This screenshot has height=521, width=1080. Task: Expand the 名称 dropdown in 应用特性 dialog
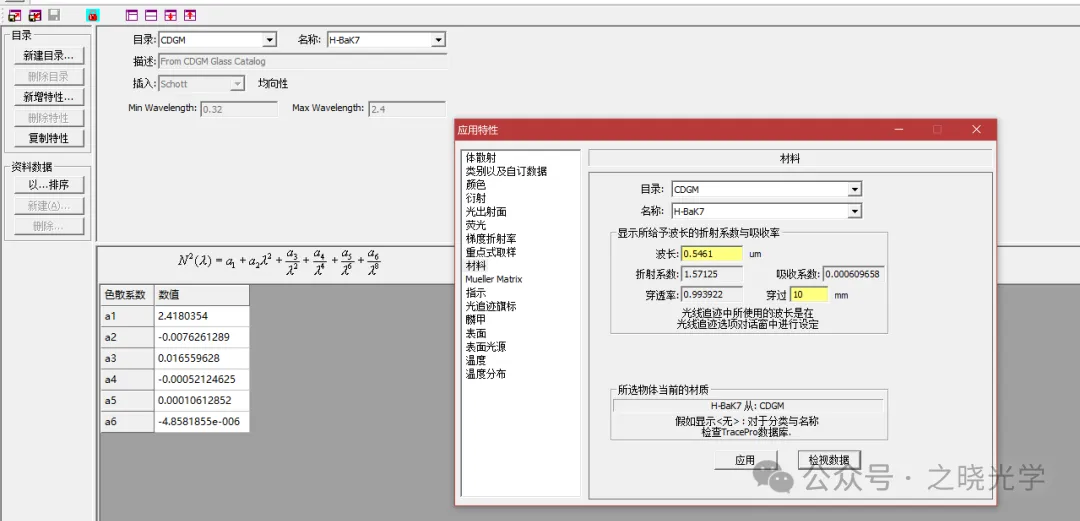[x=854, y=211]
